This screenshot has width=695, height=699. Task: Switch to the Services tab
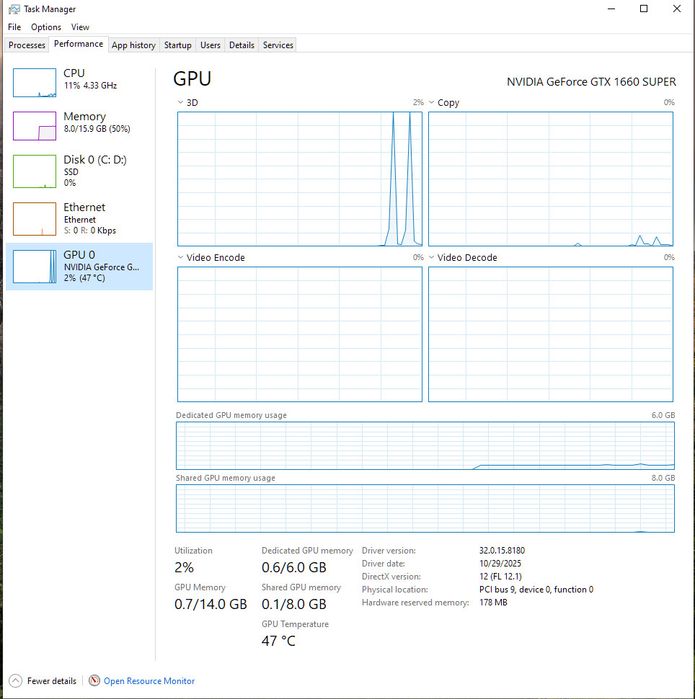(278, 45)
